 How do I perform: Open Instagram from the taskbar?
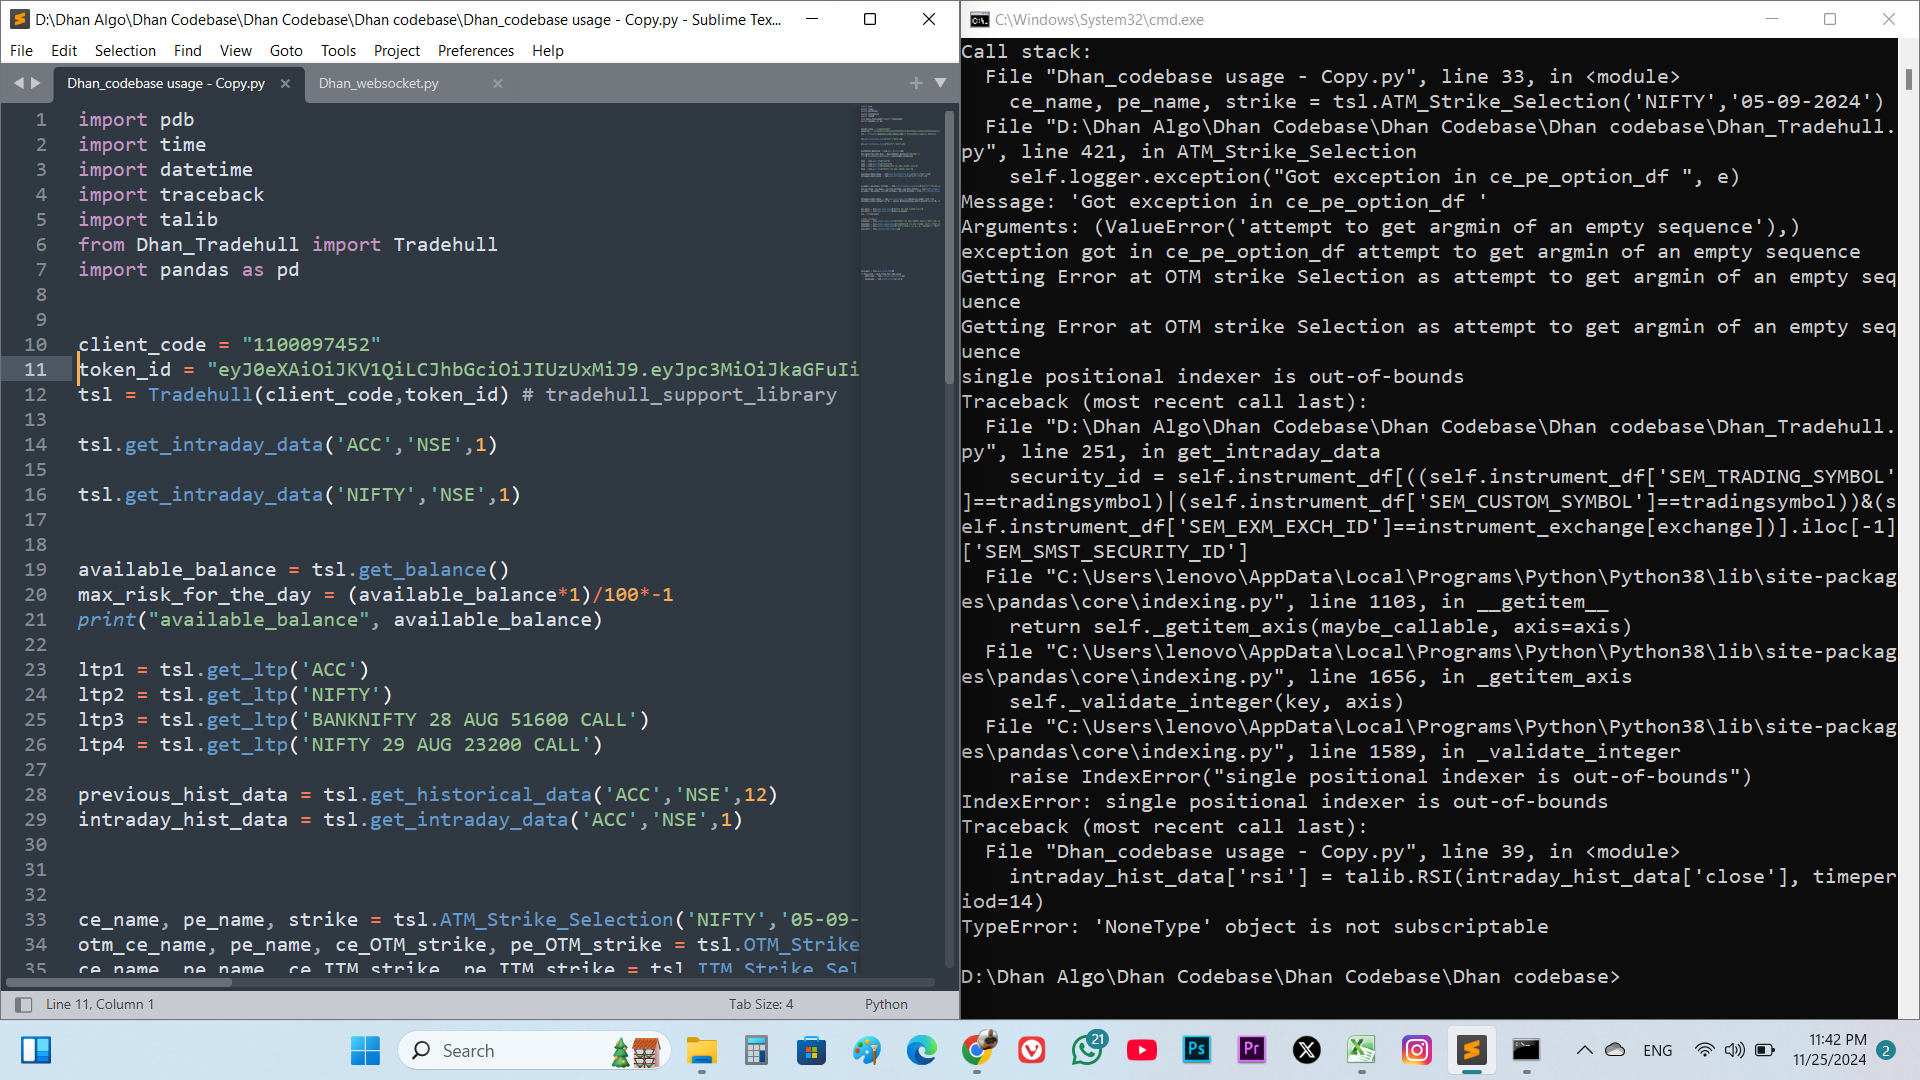click(1416, 1050)
